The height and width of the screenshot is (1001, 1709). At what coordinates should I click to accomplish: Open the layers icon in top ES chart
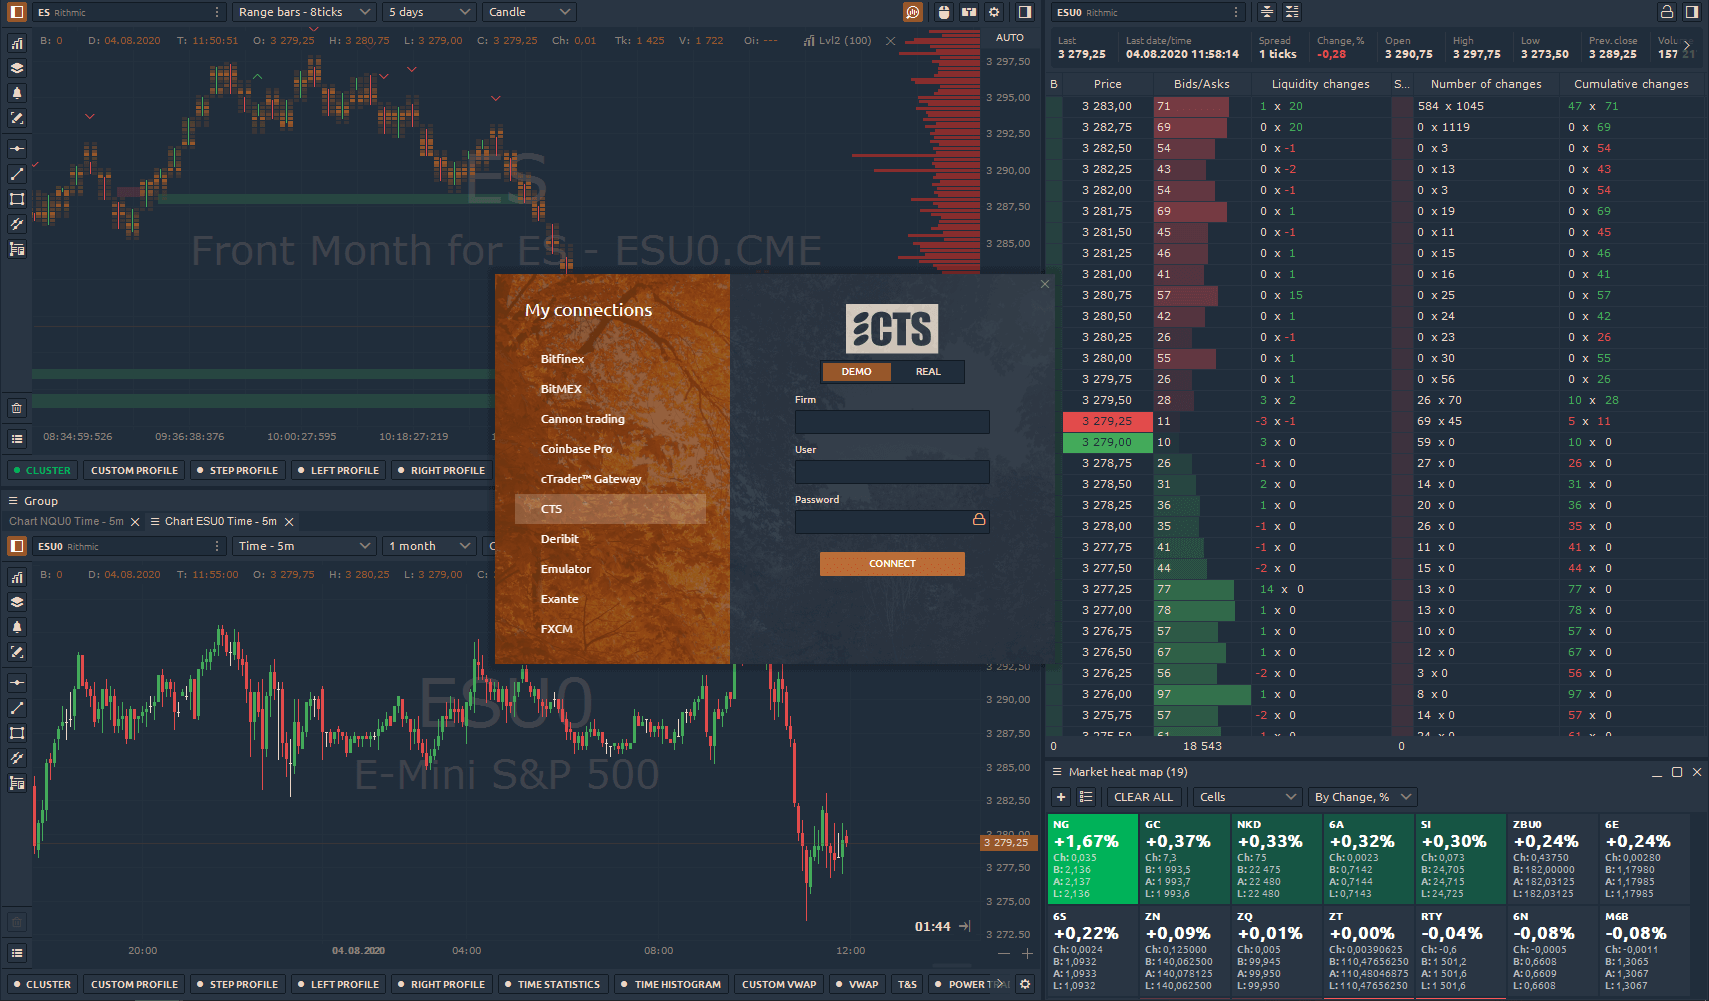pos(17,68)
